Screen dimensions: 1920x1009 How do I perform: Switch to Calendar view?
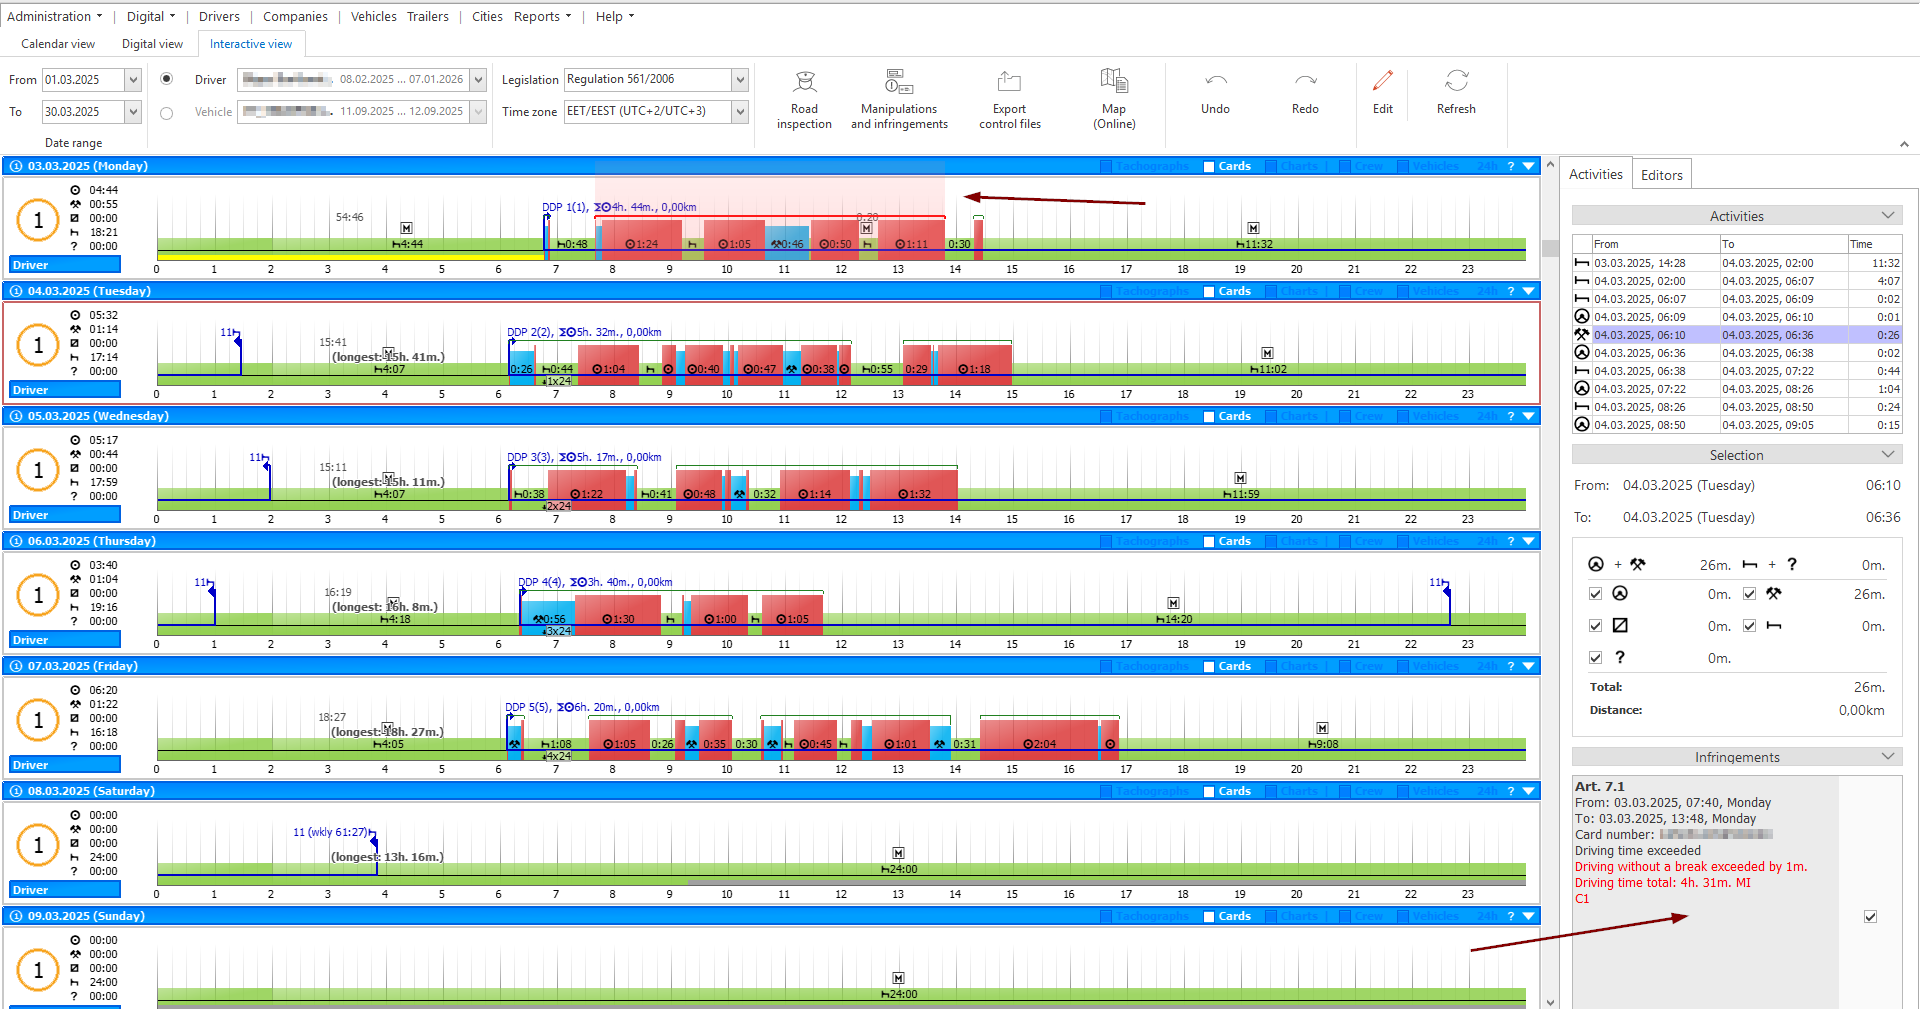point(58,44)
